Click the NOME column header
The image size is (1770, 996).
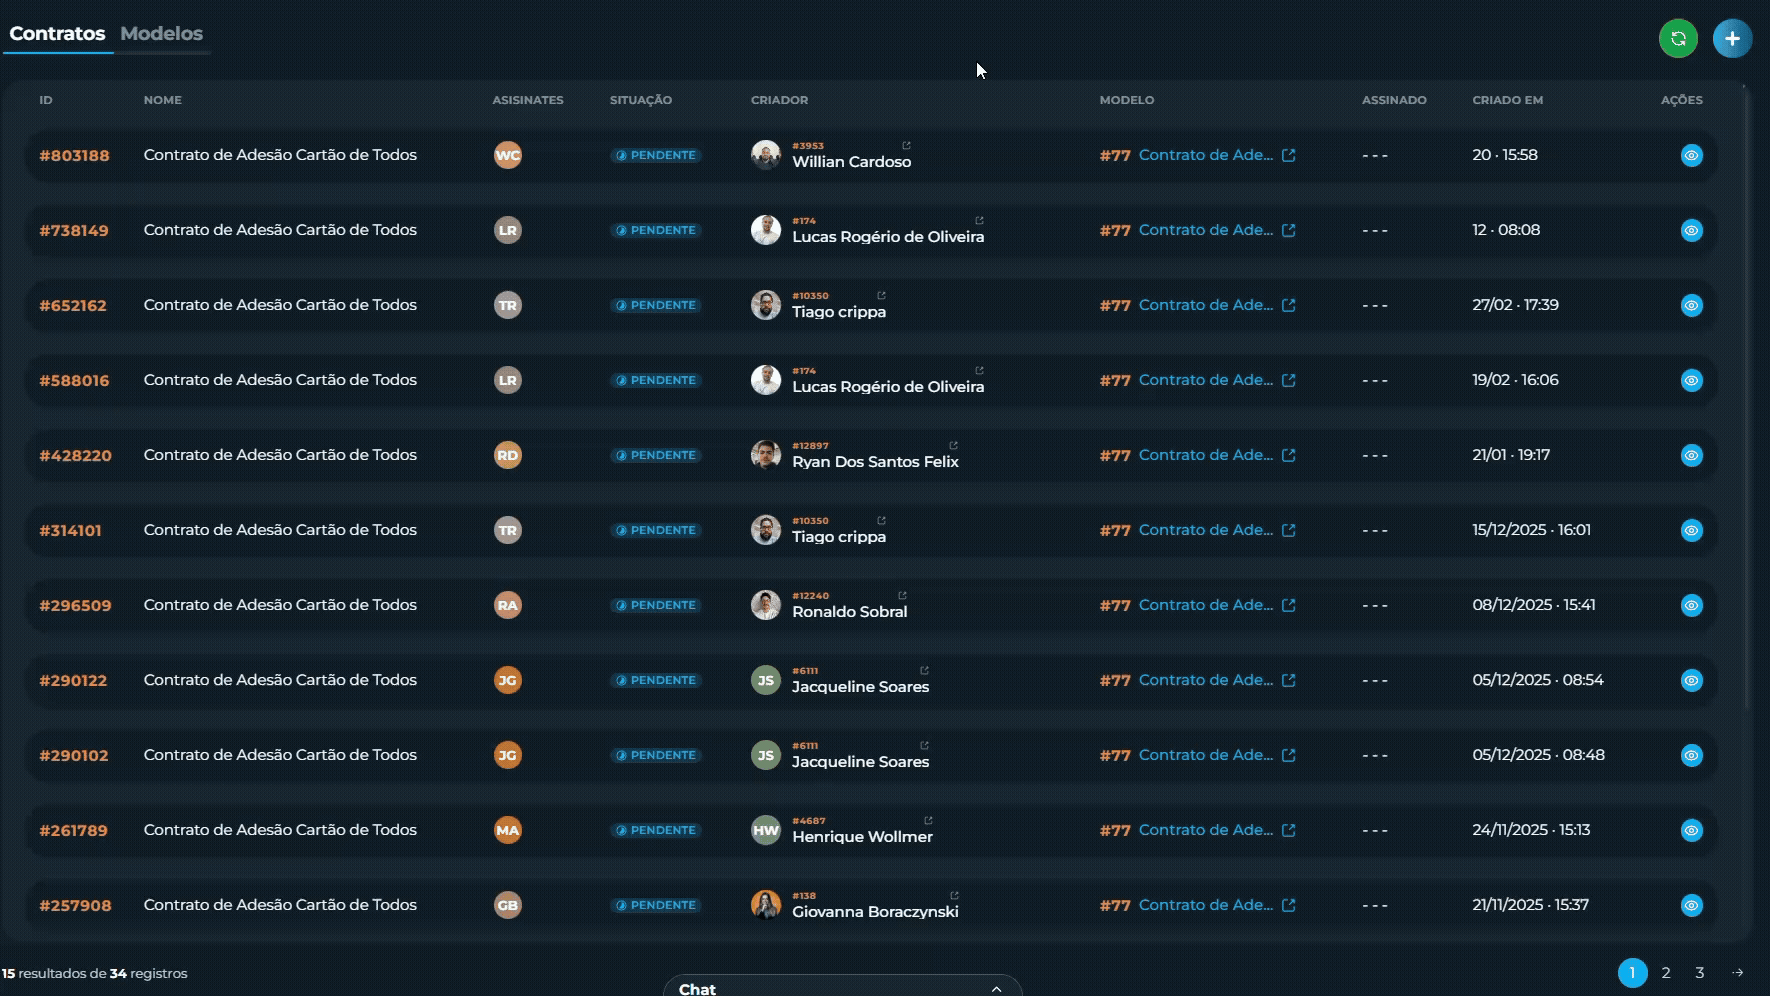coord(162,100)
